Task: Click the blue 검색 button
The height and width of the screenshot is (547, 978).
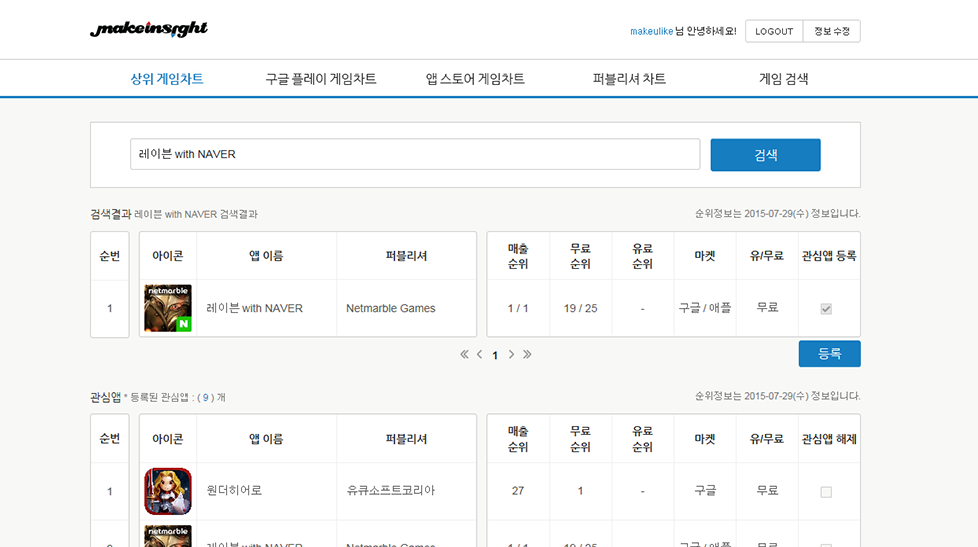Action: [x=765, y=155]
